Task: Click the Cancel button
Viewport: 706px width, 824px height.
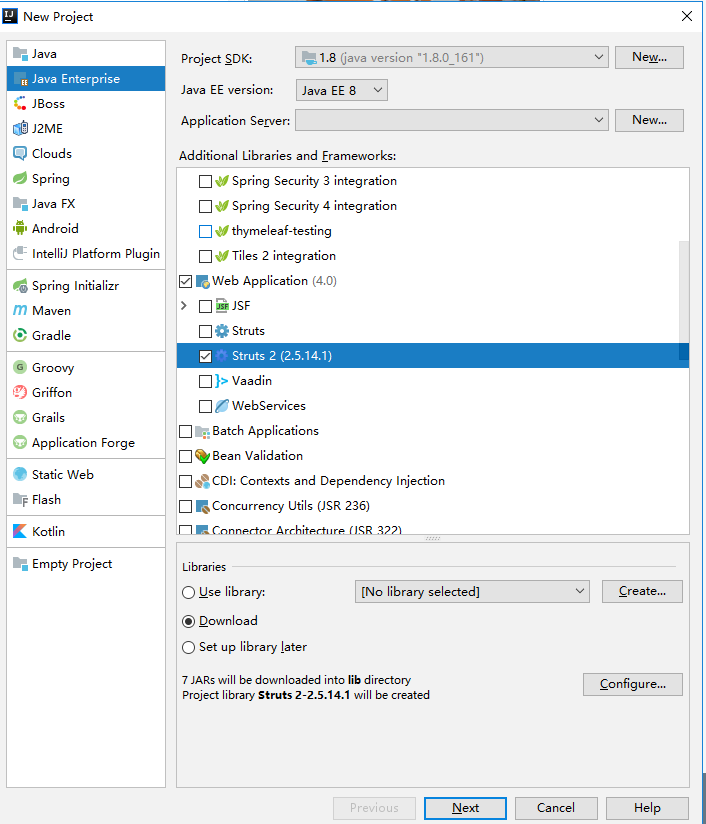Action: point(556,808)
